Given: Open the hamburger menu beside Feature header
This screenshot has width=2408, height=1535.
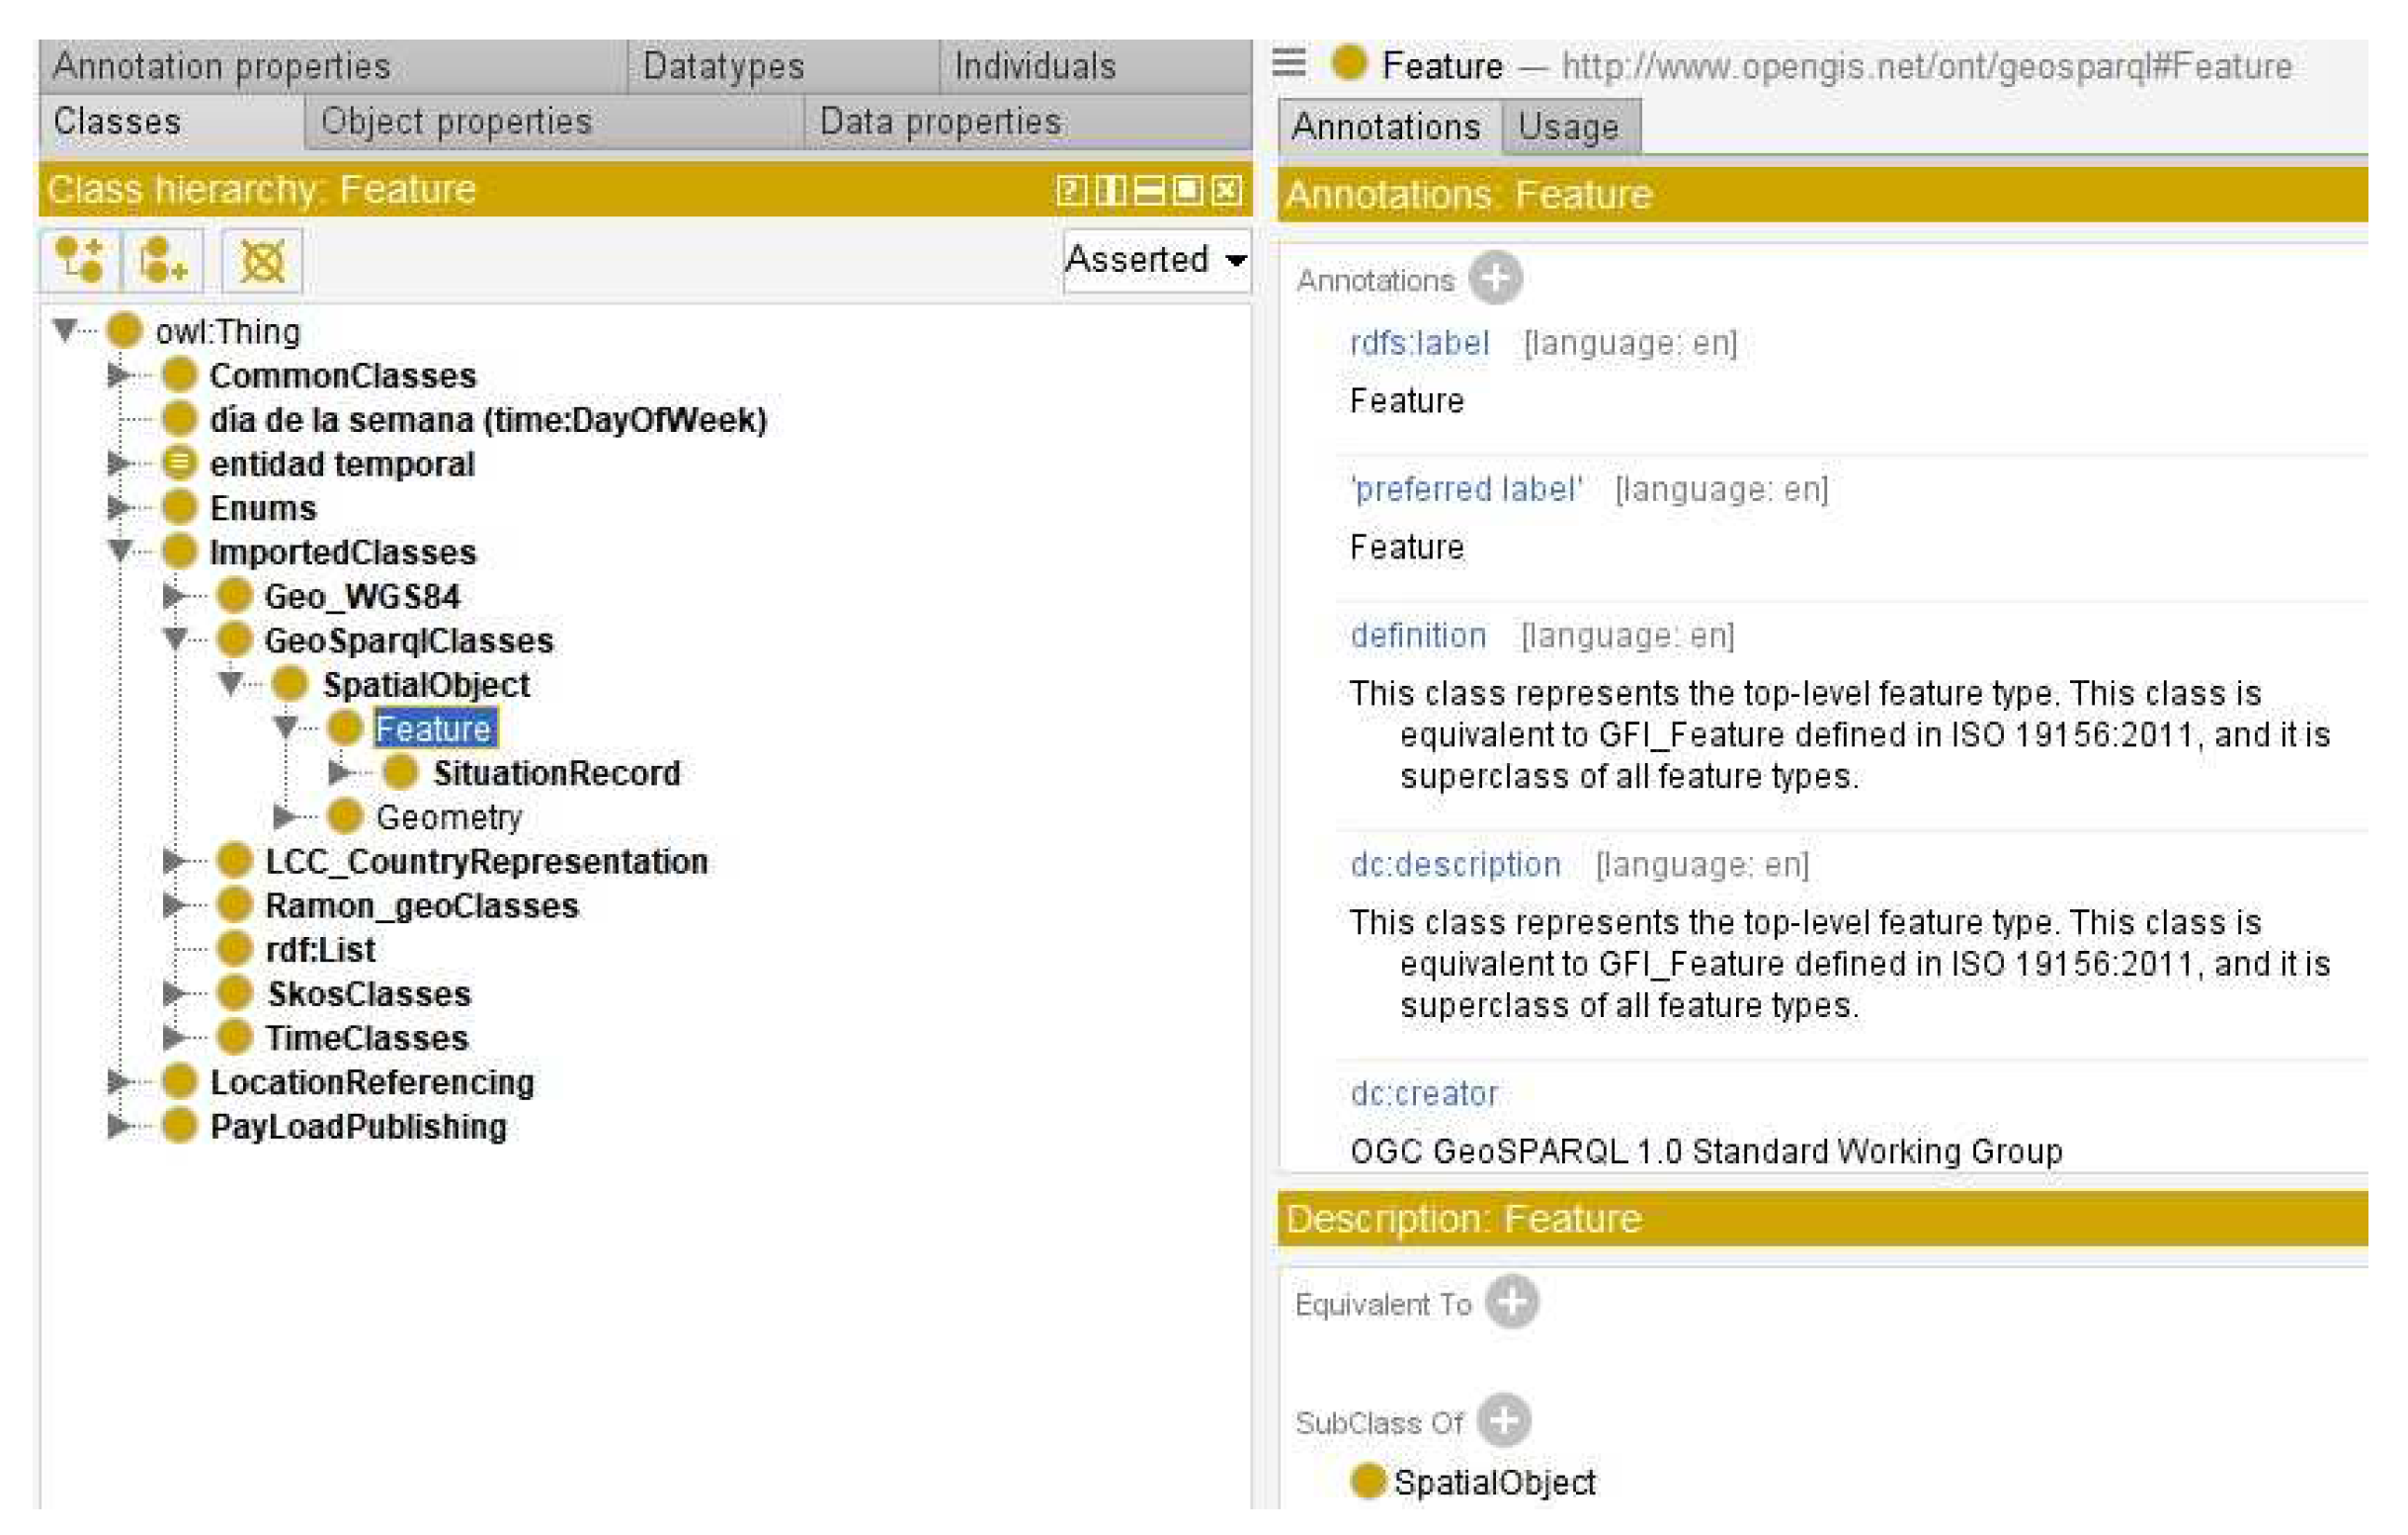Looking at the screenshot, I should point(1288,64).
